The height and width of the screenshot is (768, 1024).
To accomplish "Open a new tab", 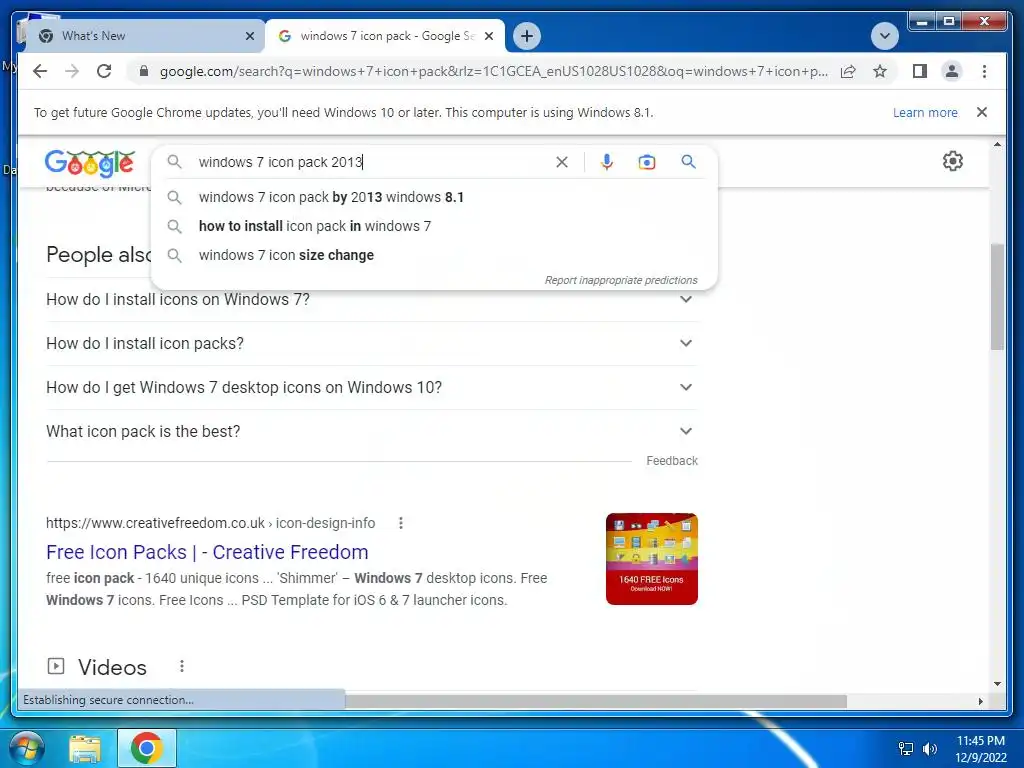I will (x=527, y=36).
